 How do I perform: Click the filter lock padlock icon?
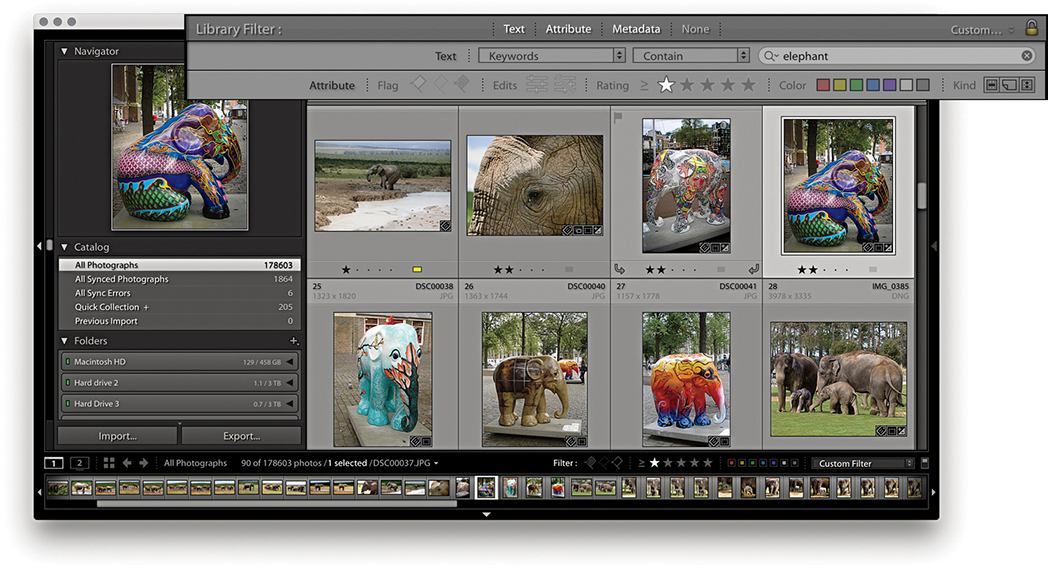point(1032,29)
